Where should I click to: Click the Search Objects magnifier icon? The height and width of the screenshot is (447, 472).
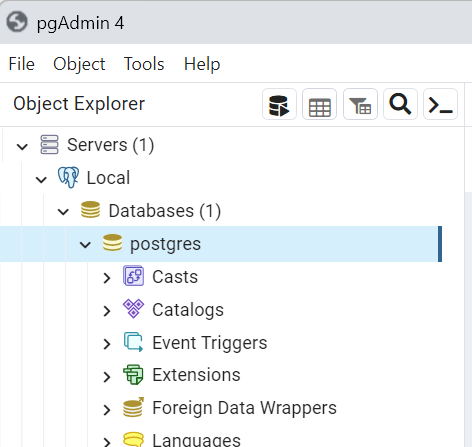pos(400,104)
